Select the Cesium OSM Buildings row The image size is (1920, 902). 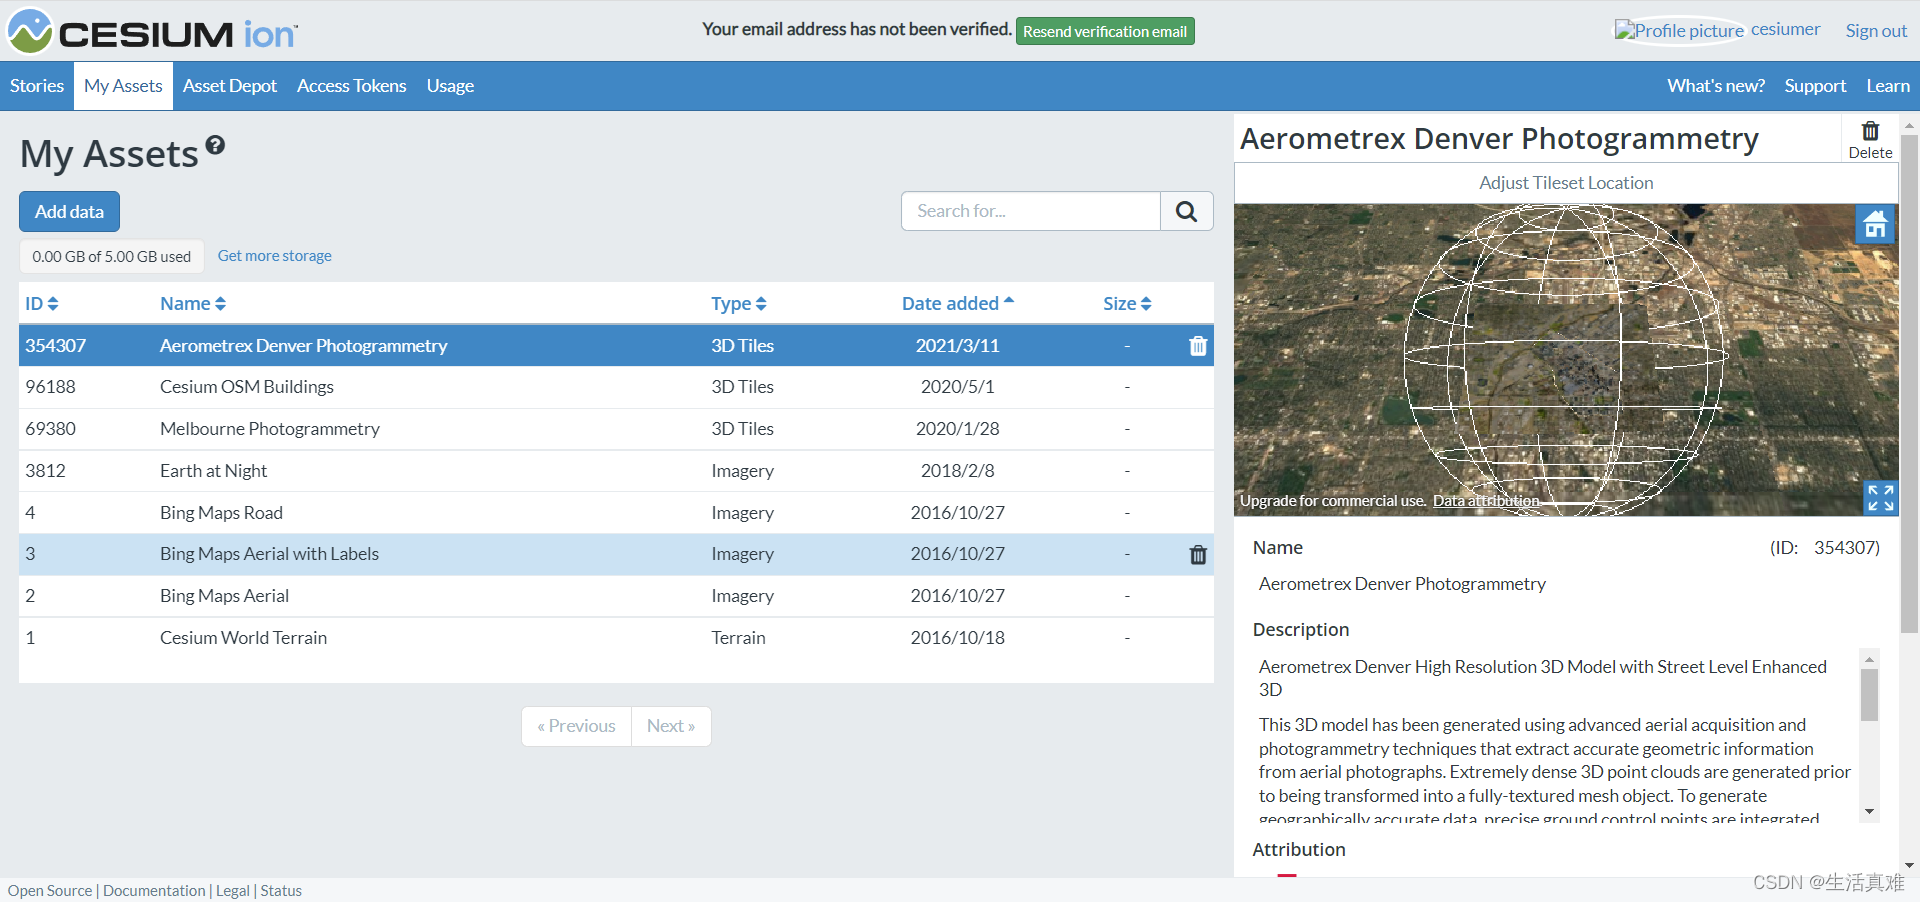click(x=616, y=387)
